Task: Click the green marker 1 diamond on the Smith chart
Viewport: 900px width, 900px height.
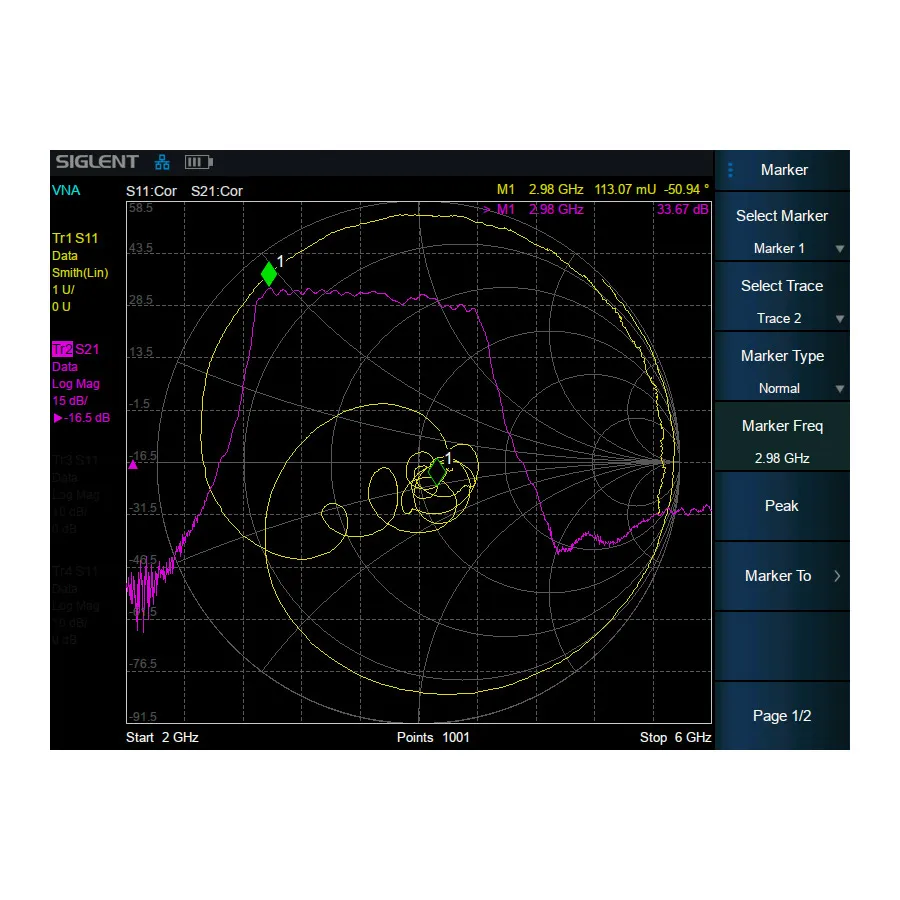Action: (x=268, y=272)
